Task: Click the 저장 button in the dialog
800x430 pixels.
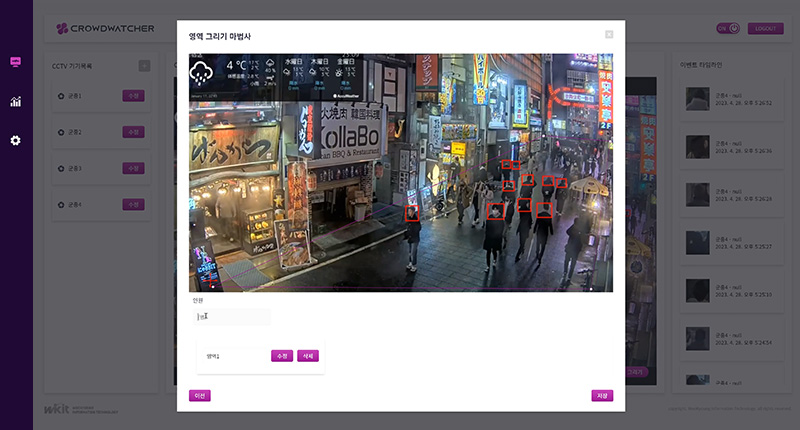Action: [x=602, y=396]
